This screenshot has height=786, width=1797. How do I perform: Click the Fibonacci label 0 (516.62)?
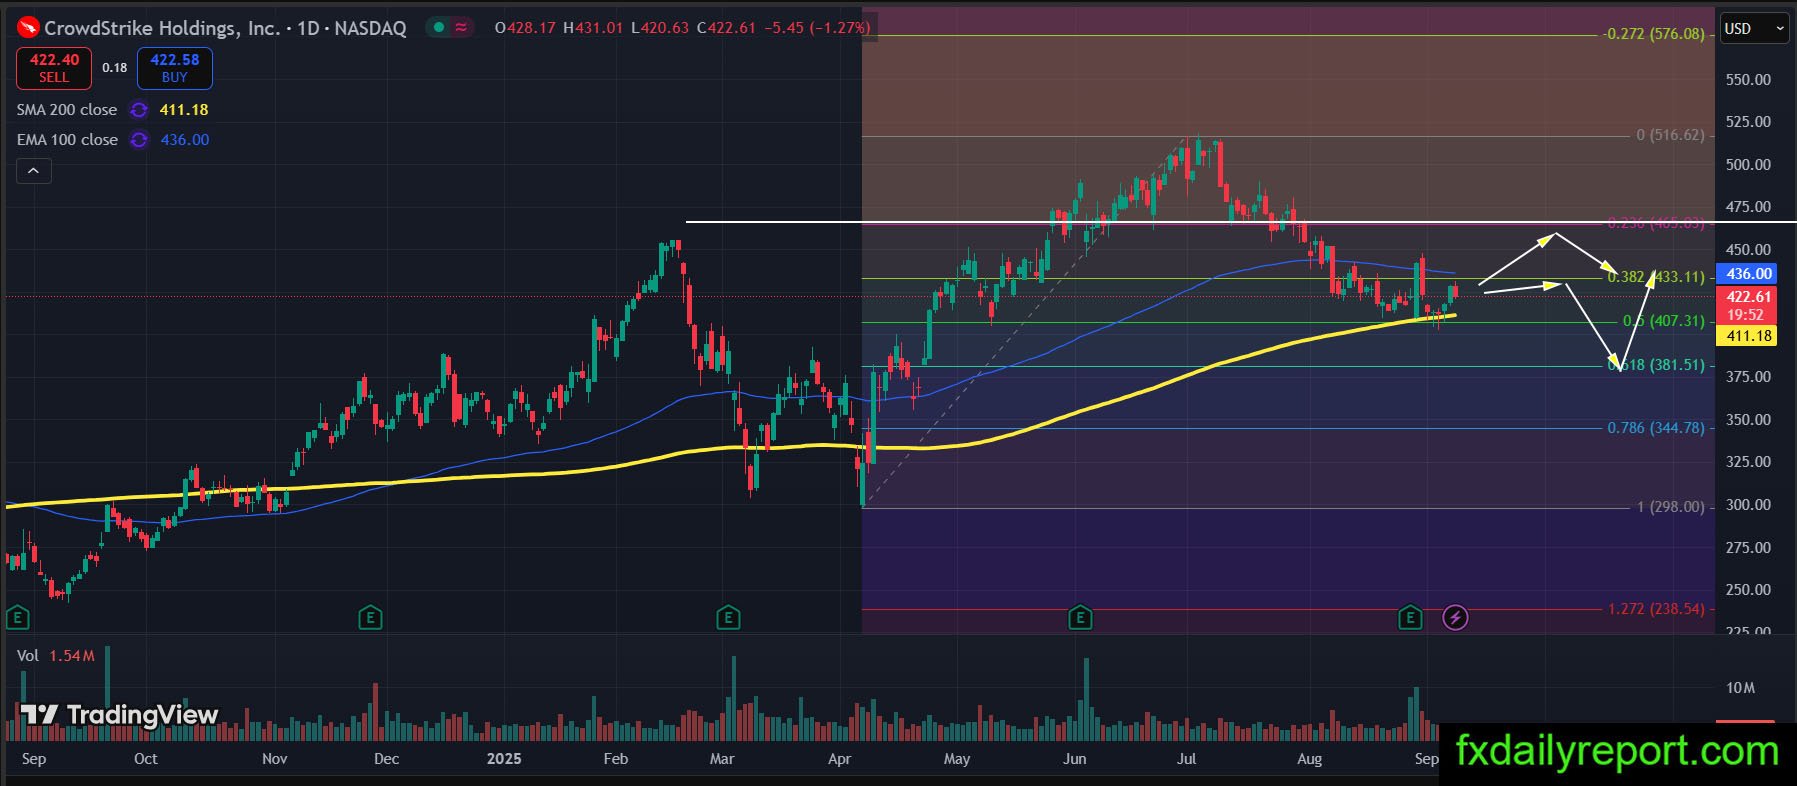1670,135
